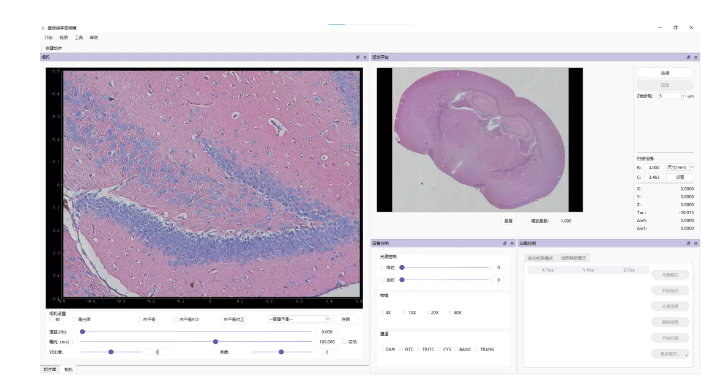
Task: Click the app logo in the title bar
Action: [x=43, y=28]
